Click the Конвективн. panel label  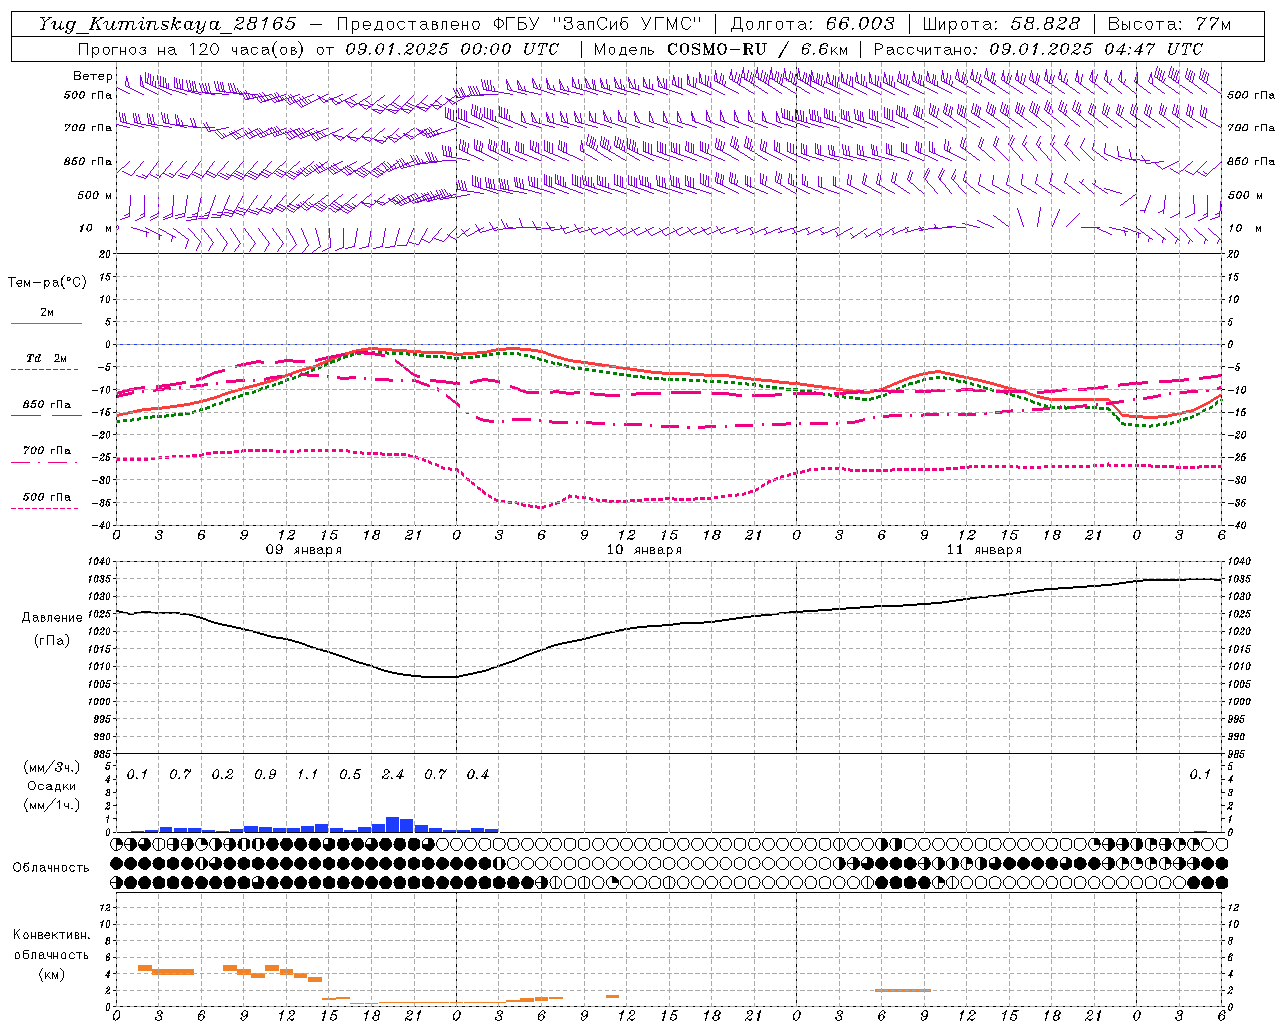tap(51, 935)
